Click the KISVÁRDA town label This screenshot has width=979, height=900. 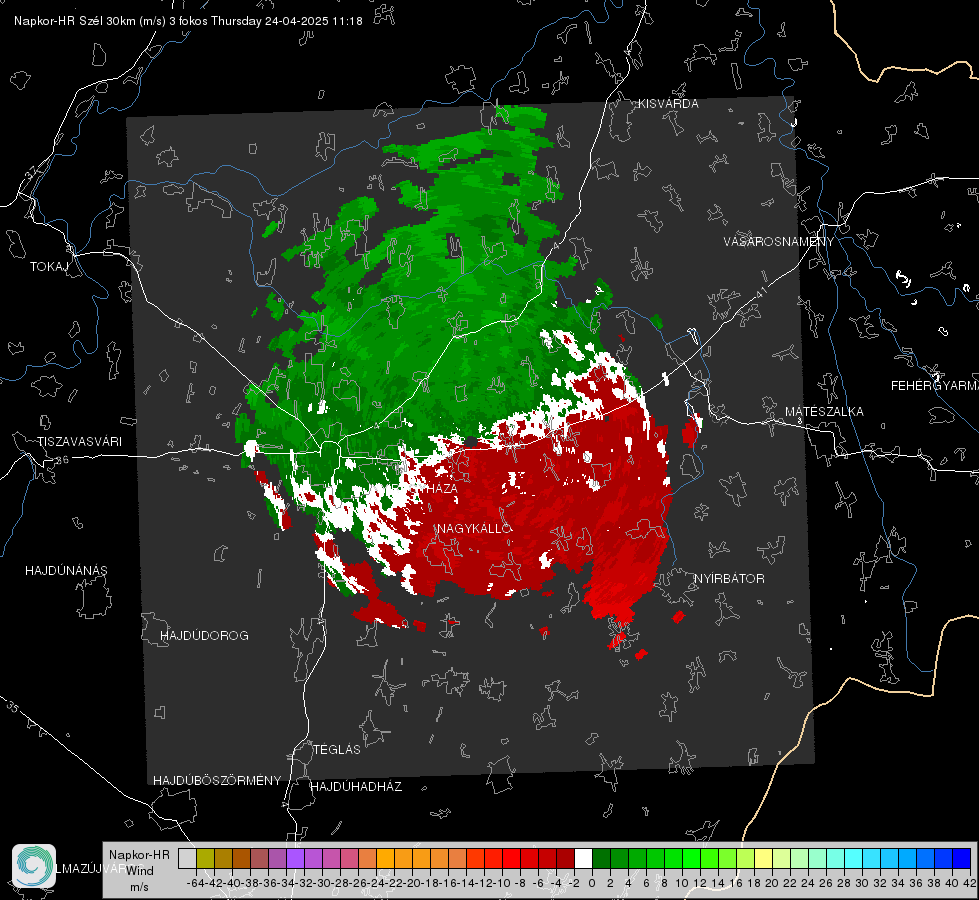pyautogui.click(x=668, y=104)
